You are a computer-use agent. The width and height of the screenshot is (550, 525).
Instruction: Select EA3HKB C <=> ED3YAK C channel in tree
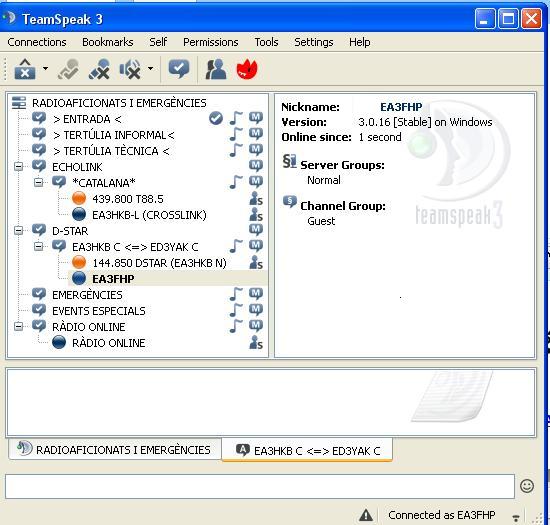135,247
